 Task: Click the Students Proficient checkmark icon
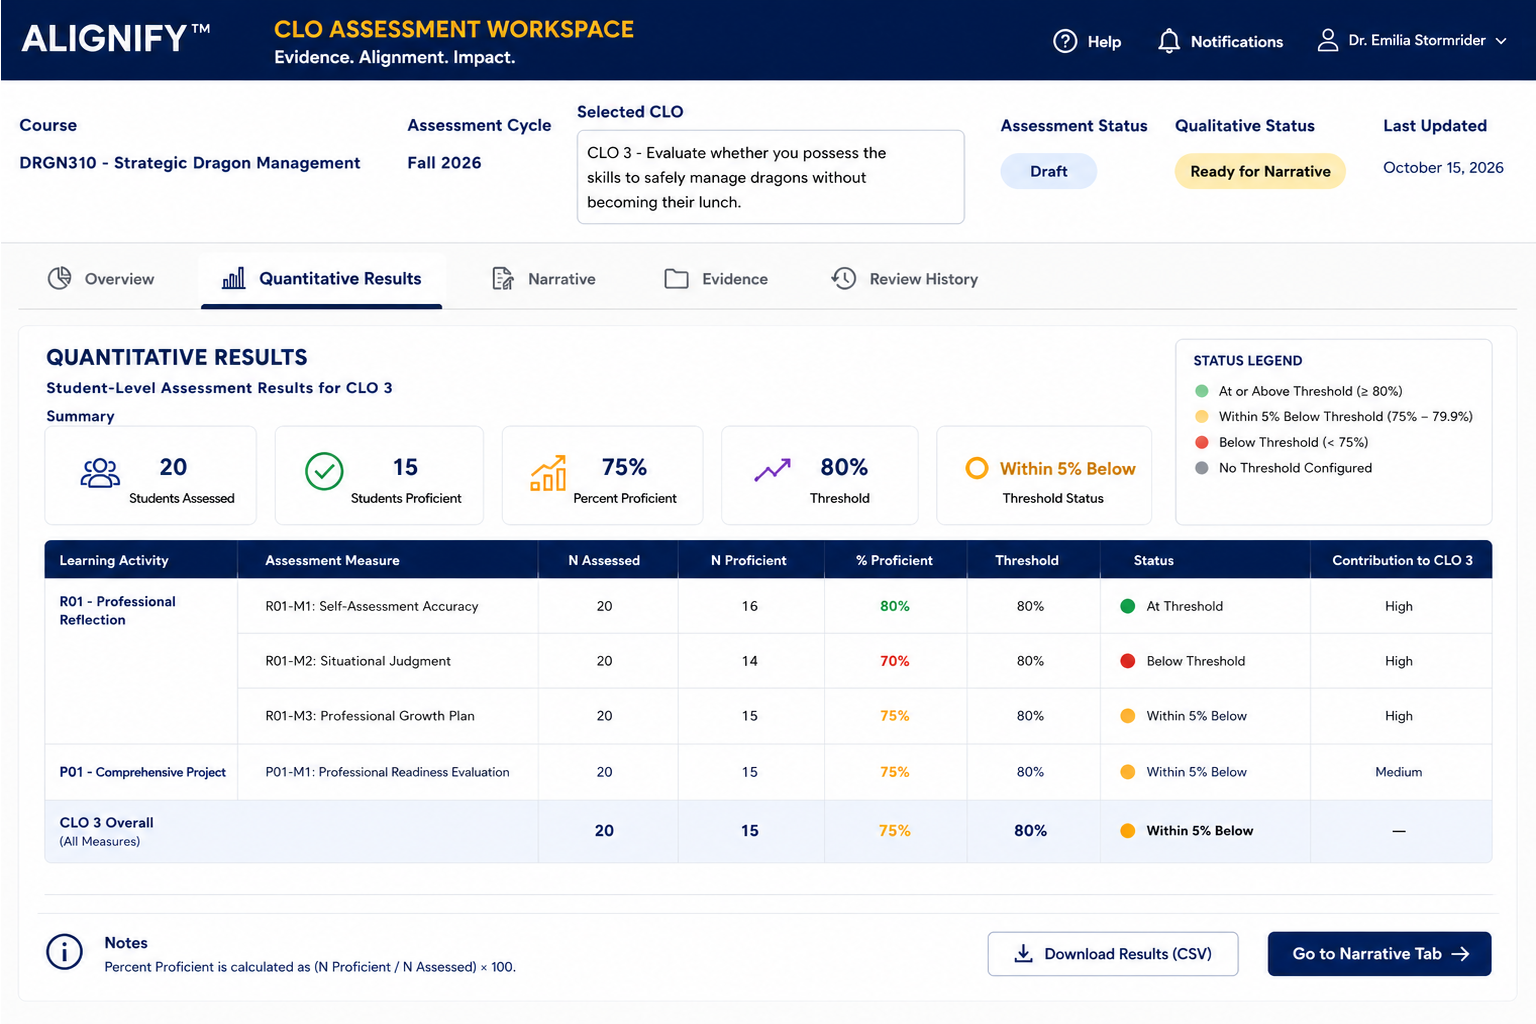(x=324, y=471)
